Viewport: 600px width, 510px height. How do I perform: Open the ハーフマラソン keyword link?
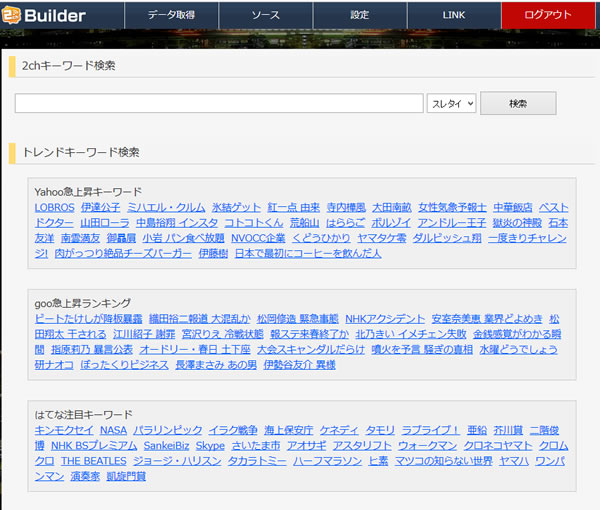coord(328,461)
